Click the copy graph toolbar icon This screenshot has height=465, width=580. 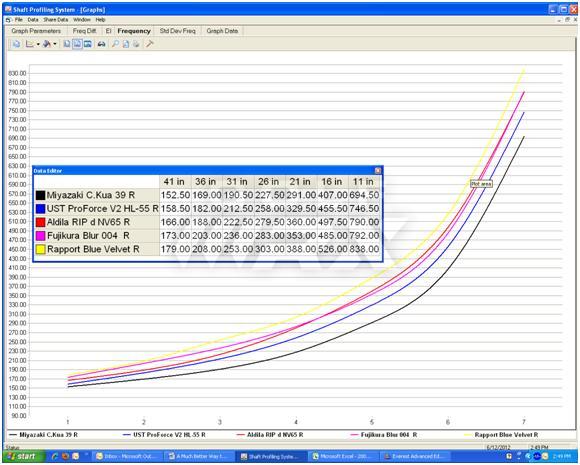(x=16, y=44)
